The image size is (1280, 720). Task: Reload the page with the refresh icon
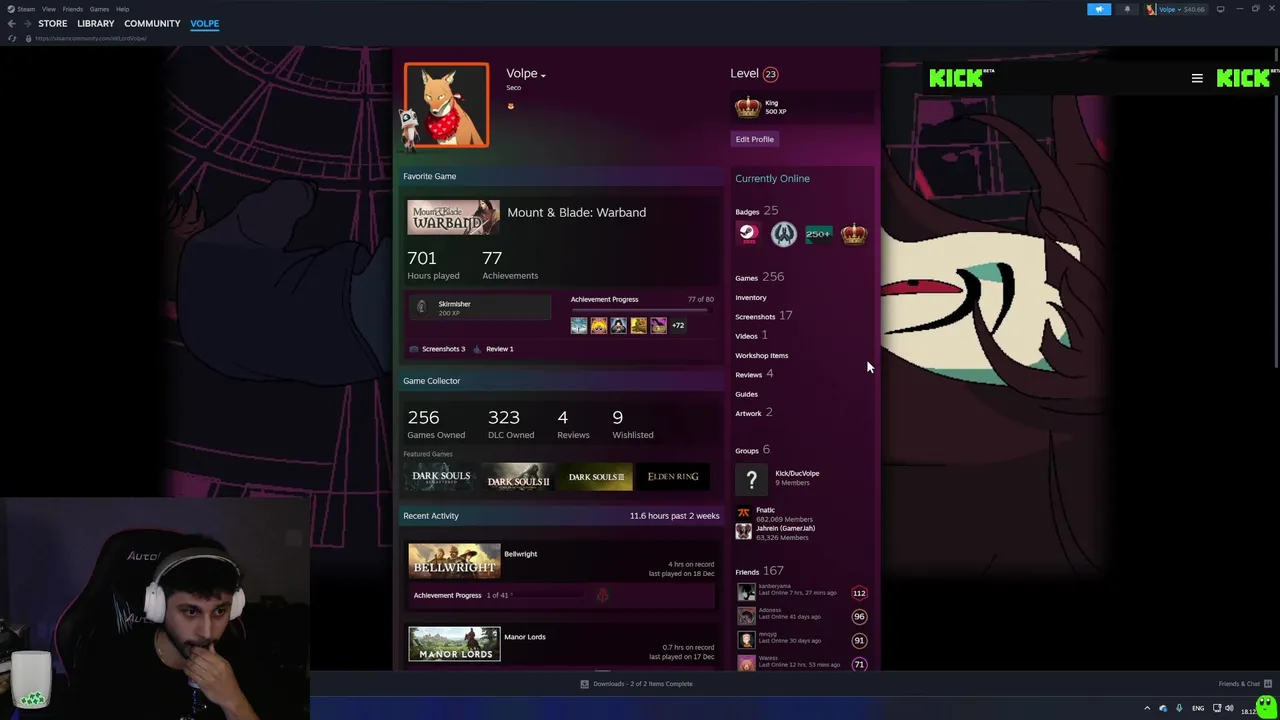(x=12, y=38)
